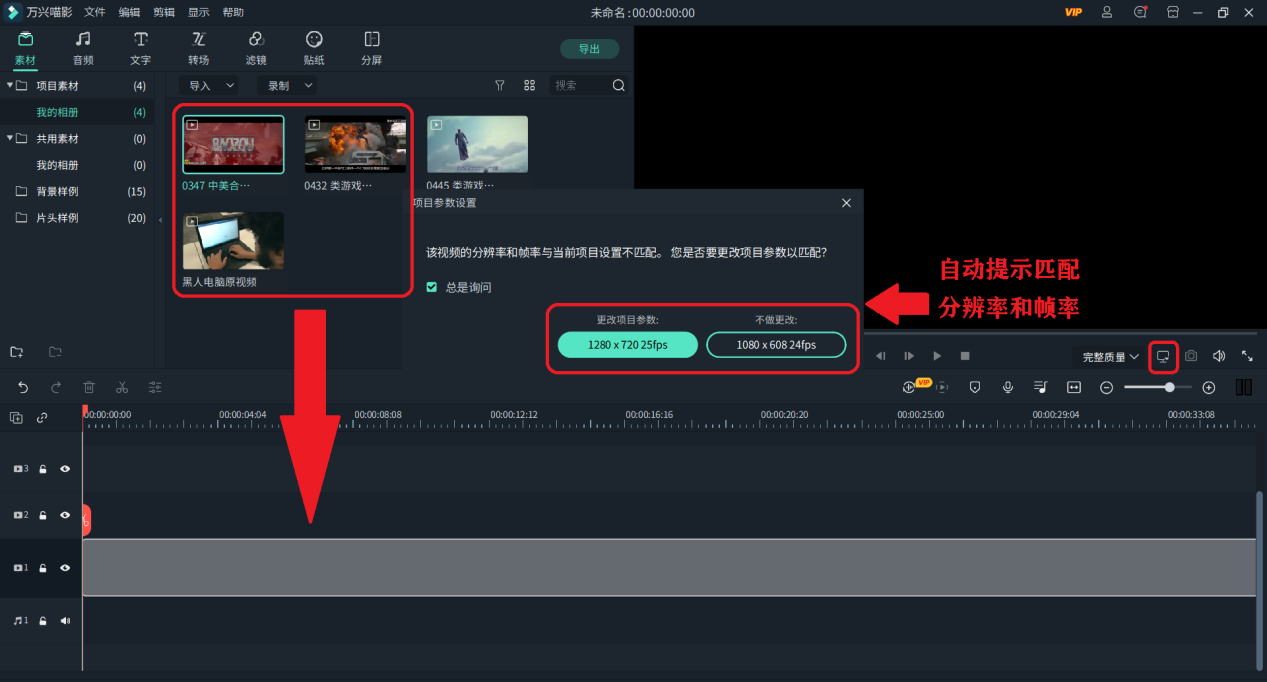Viewport: 1267px width, 682px height.
Task: Select the 分屏 (Split Screen) panel
Action: click(371, 47)
